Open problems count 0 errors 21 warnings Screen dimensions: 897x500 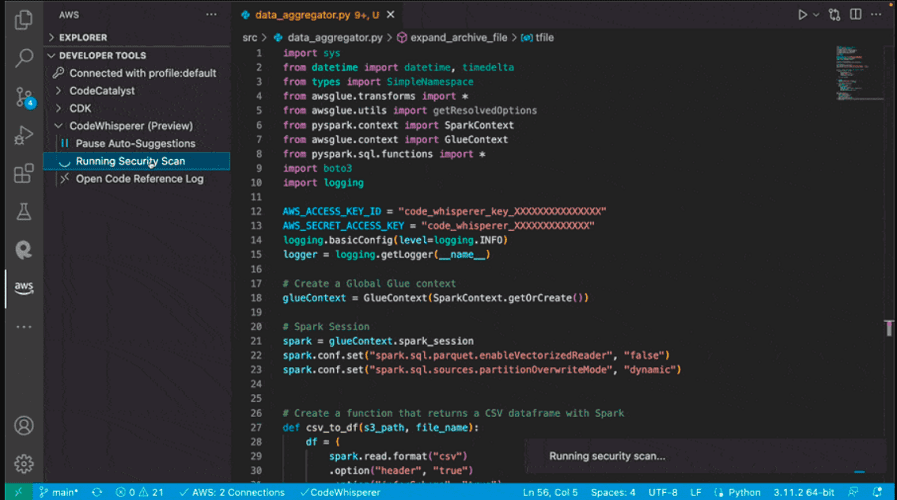pos(140,492)
